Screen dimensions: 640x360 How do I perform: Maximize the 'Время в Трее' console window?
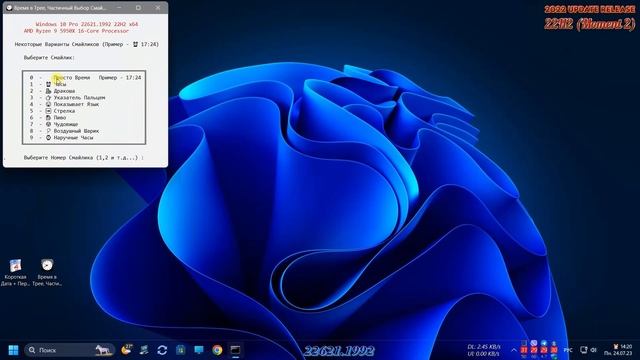click(x=138, y=8)
